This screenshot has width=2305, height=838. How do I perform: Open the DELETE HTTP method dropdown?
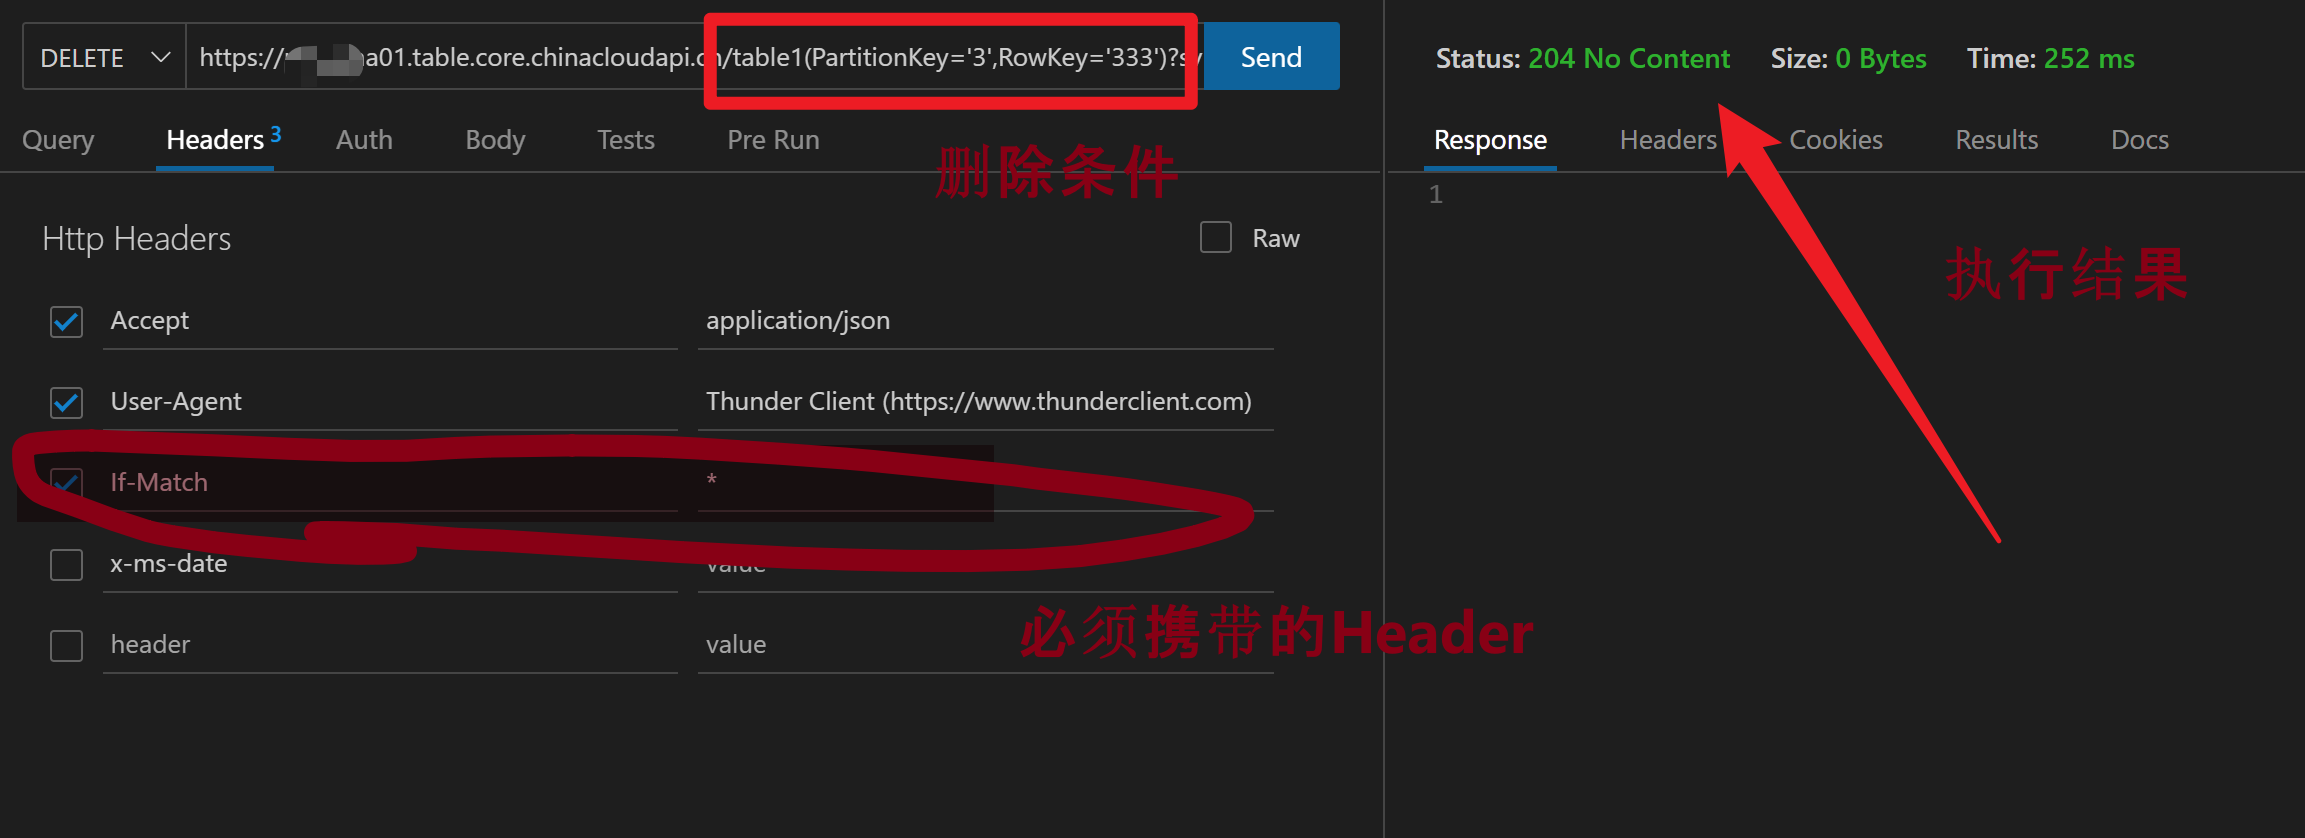[103, 58]
